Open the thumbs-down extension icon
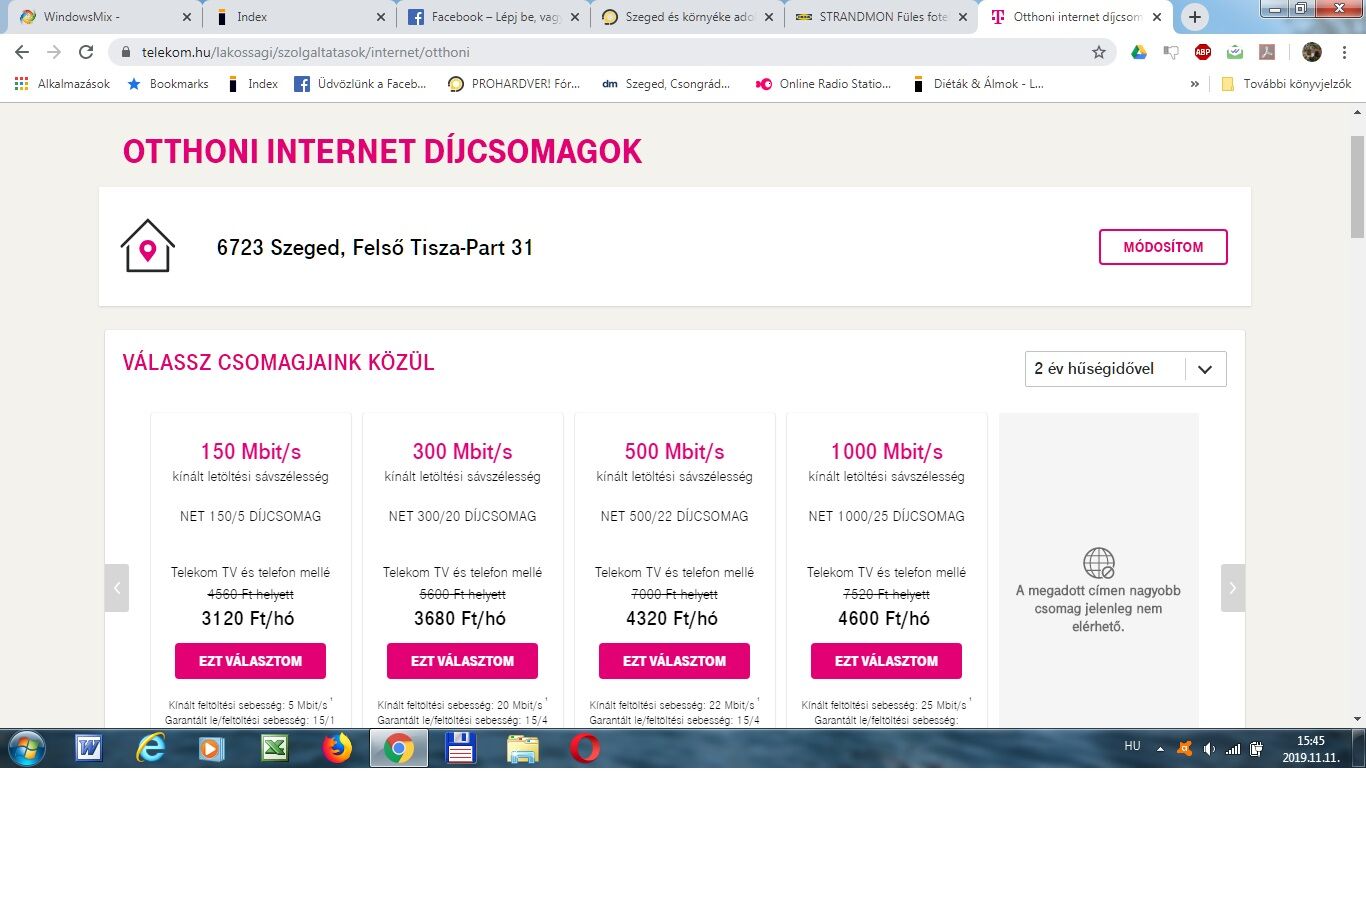This screenshot has height=900, width=1366. pyautogui.click(x=1171, y=52)
